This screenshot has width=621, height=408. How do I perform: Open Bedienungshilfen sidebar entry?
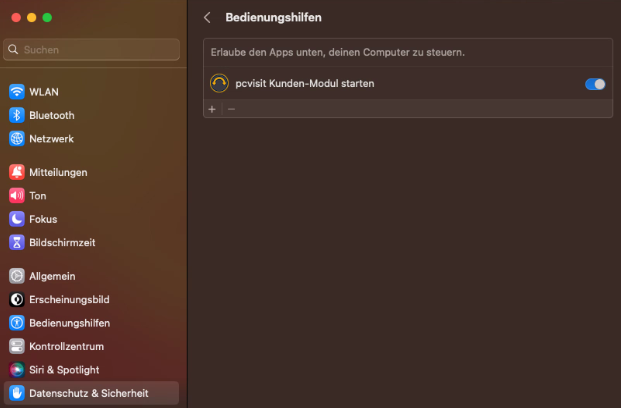(69, 323)
